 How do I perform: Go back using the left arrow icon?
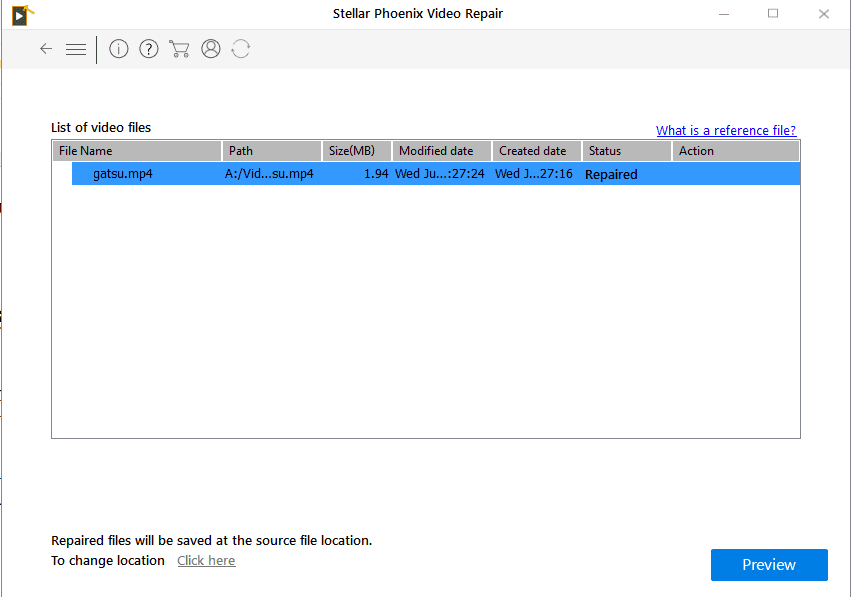pyautogui.click(x=46, y=49)
